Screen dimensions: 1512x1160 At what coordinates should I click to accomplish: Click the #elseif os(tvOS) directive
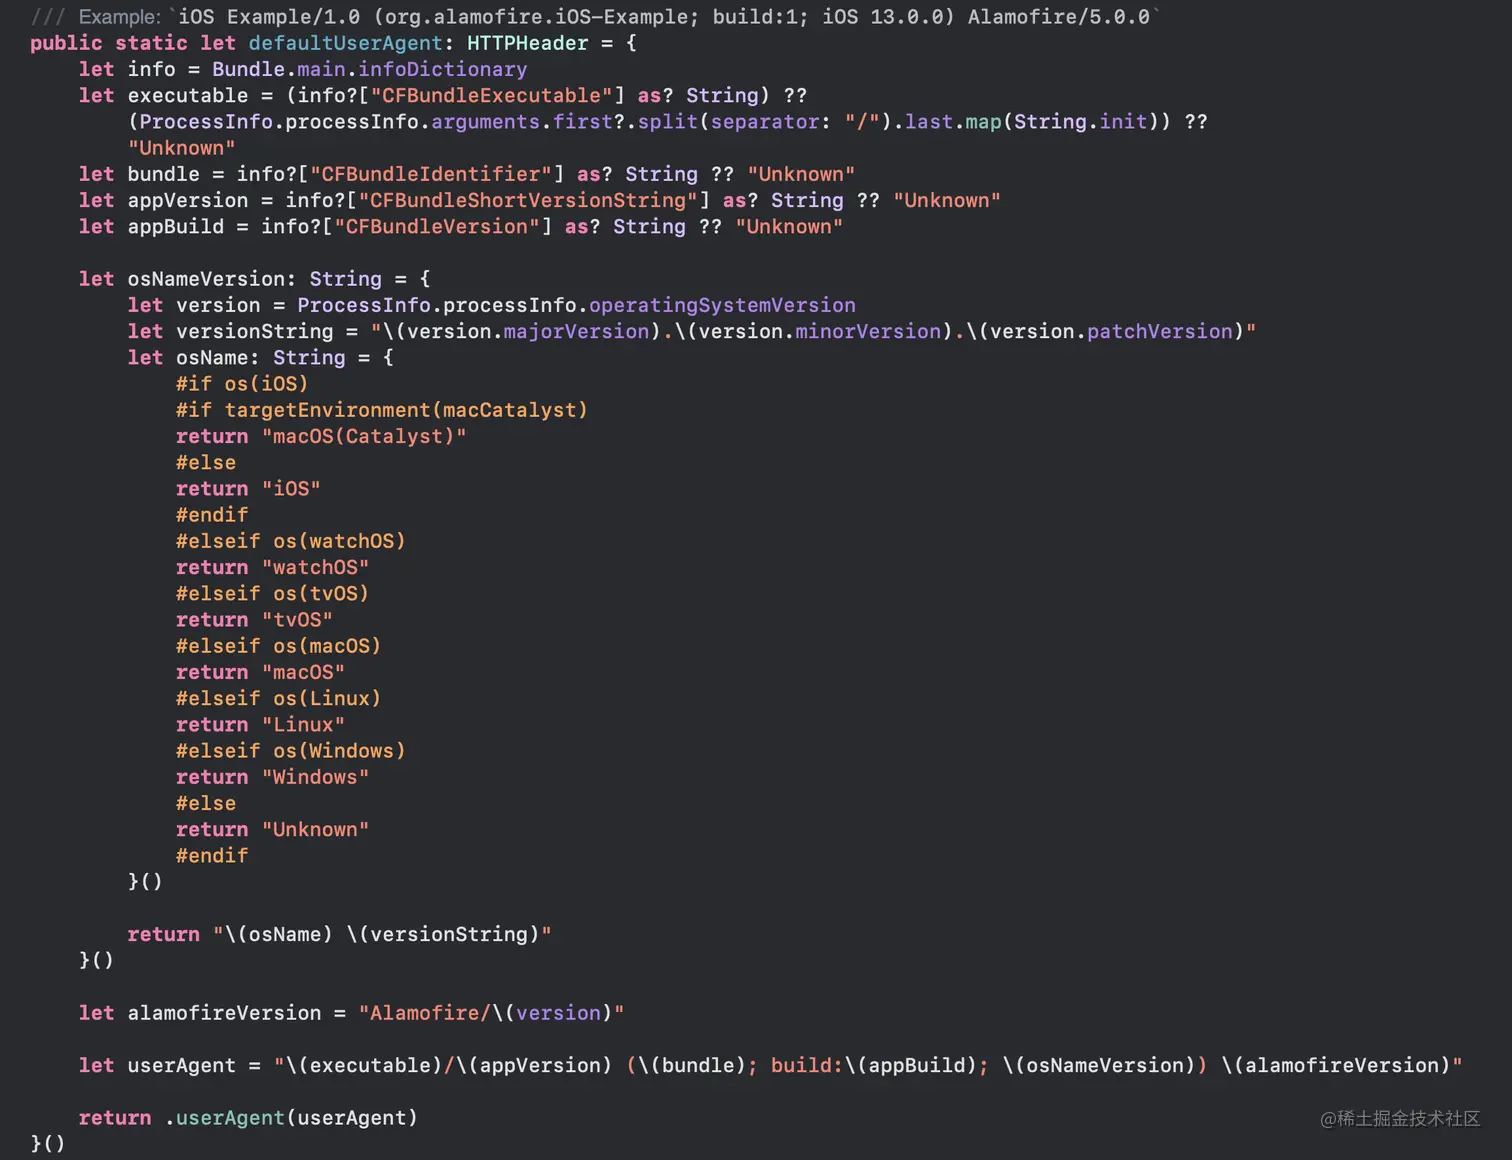pos(273,593)
